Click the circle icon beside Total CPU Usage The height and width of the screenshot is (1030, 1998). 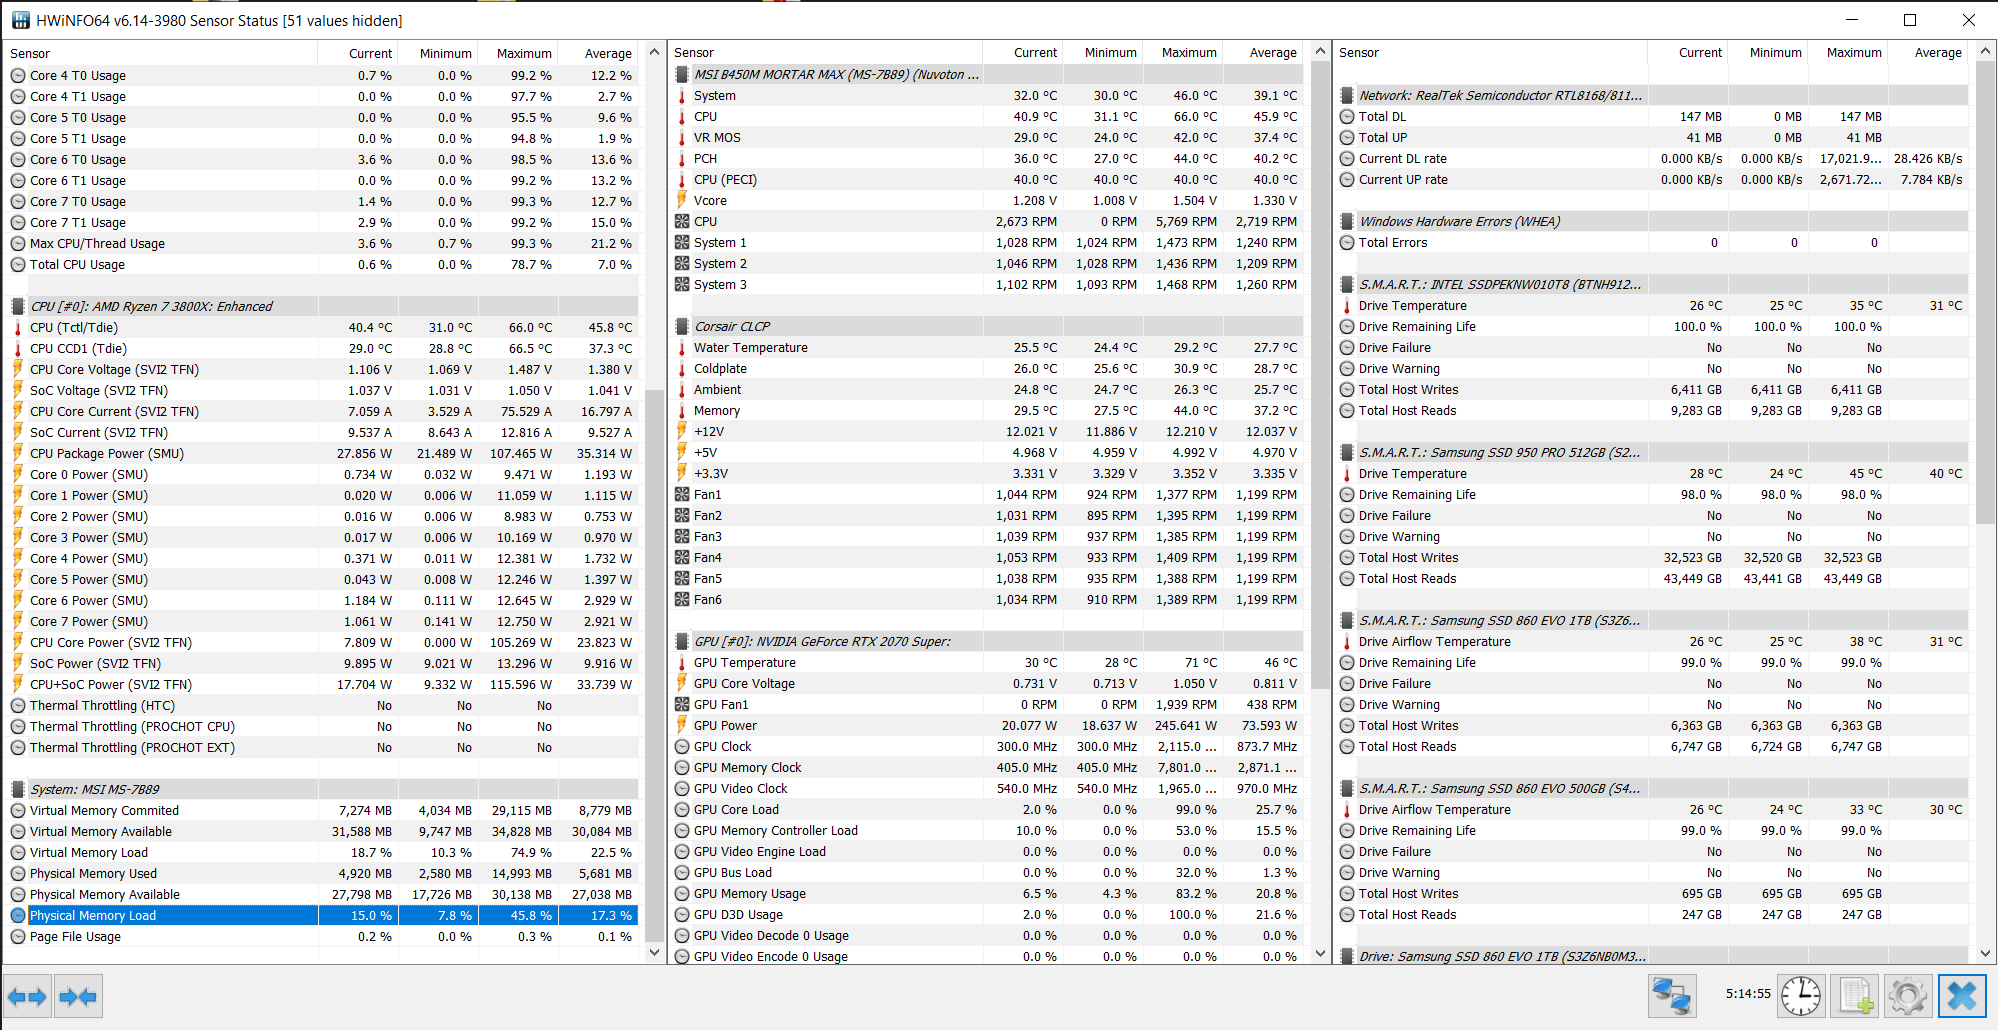(x=18, y=265)
